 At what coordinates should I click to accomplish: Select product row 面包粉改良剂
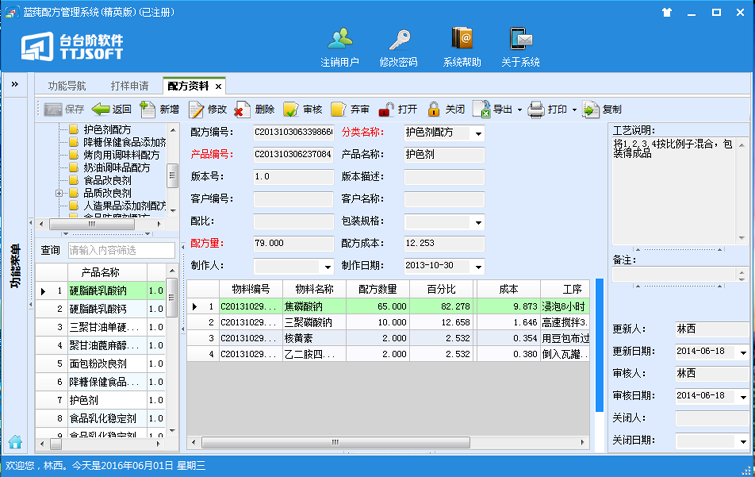click(x=100, y=363)
